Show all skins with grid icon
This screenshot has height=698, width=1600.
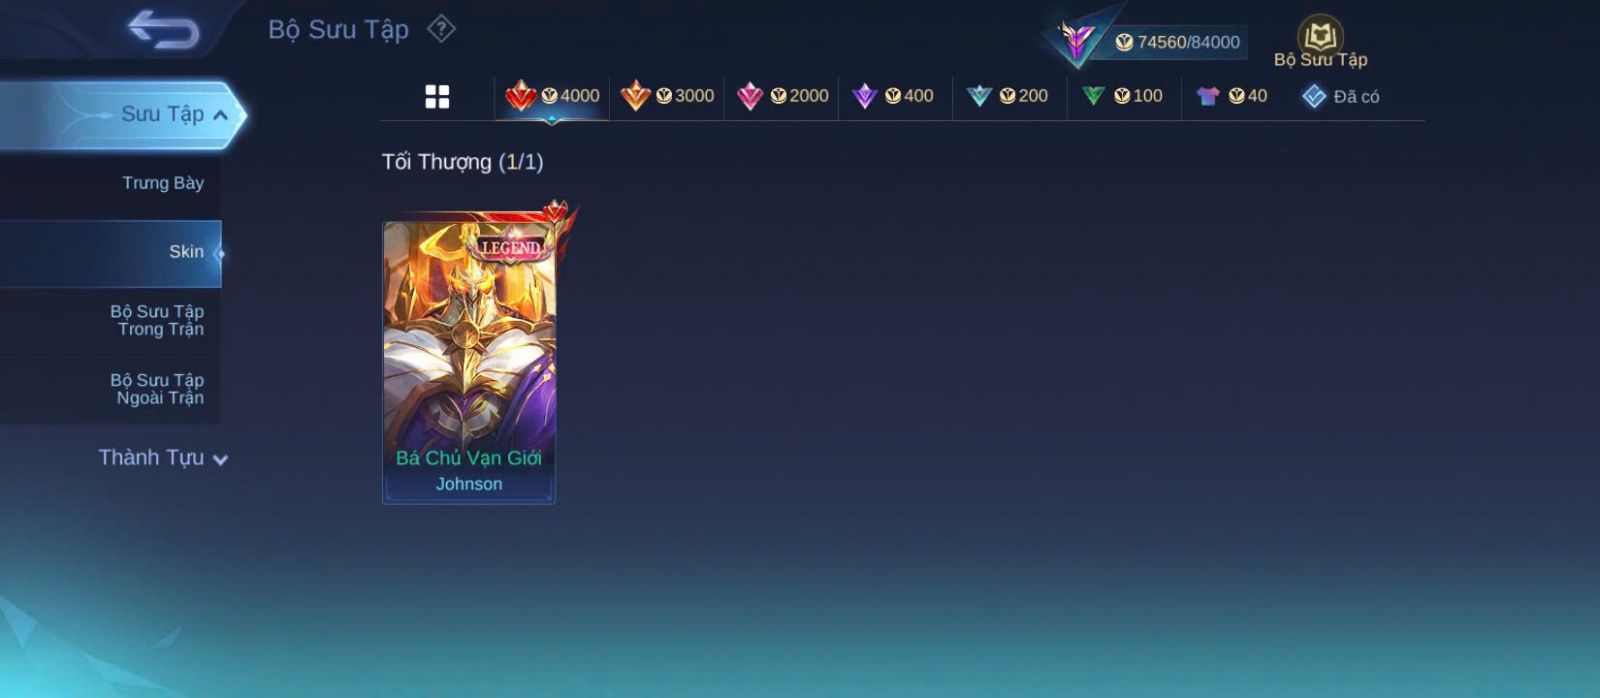437,96
